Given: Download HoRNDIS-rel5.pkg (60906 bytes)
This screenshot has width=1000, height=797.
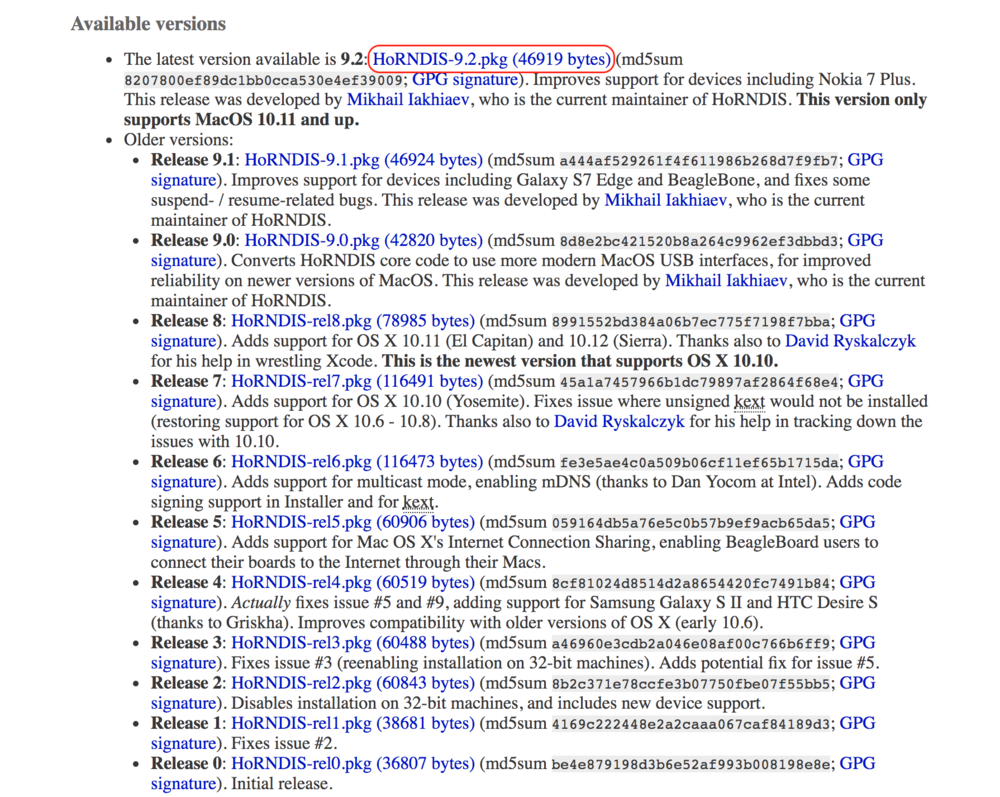Looking at the screenshot, I should click(x=353, y=522).
